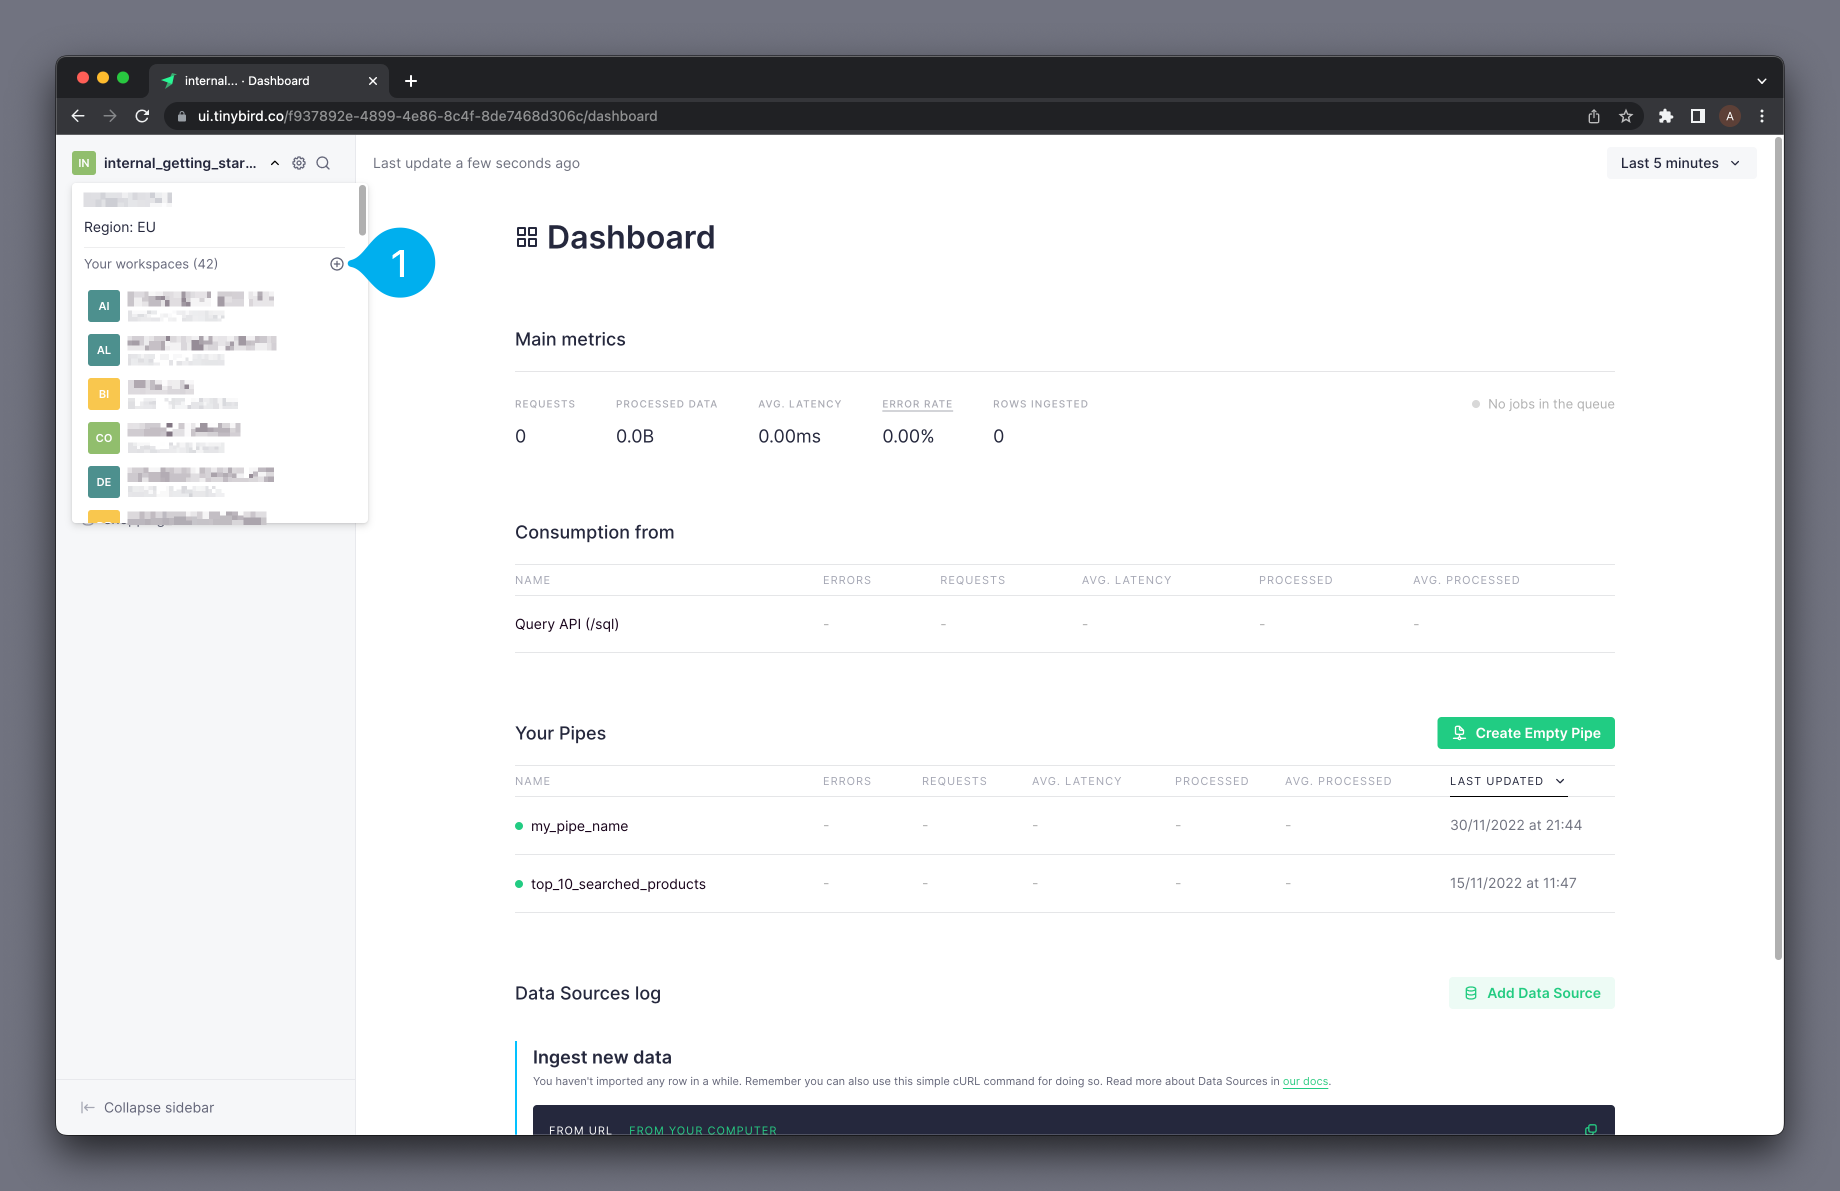This screenshot has width=1840, height=1191.
Task: Copy the cURL command snippet icon
Action: pos(1591,1129)
